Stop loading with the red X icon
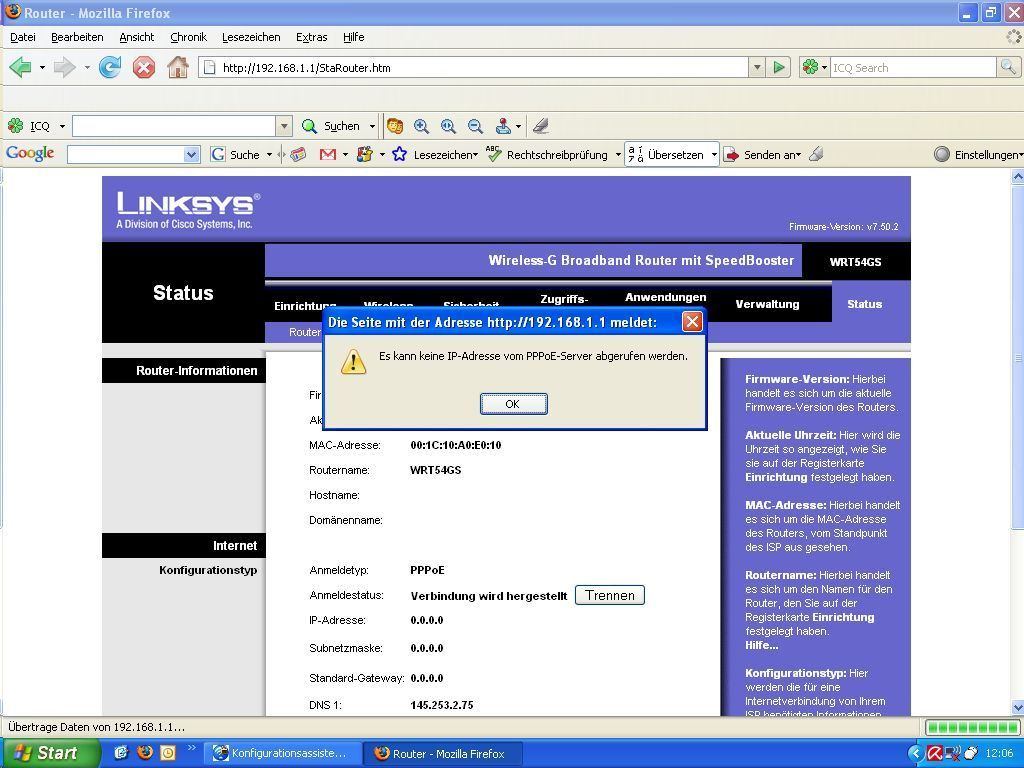Screen dimensions: 1024x768 pos(144,67)
